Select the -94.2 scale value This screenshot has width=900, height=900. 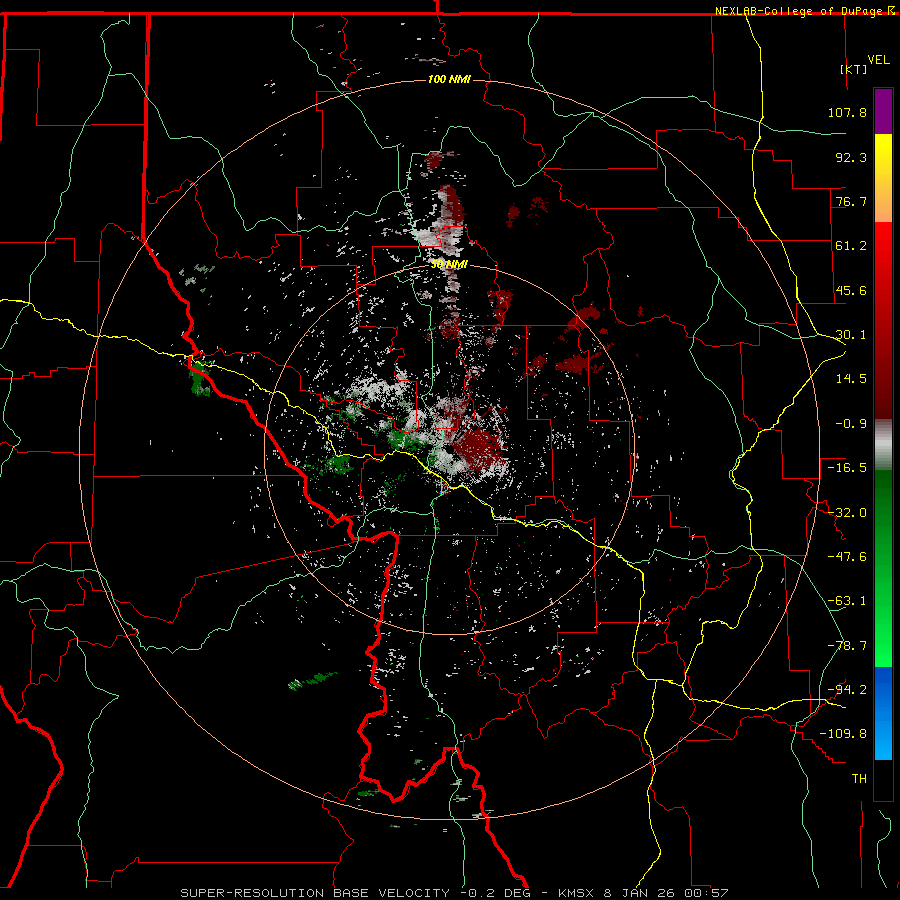point(847,689)
